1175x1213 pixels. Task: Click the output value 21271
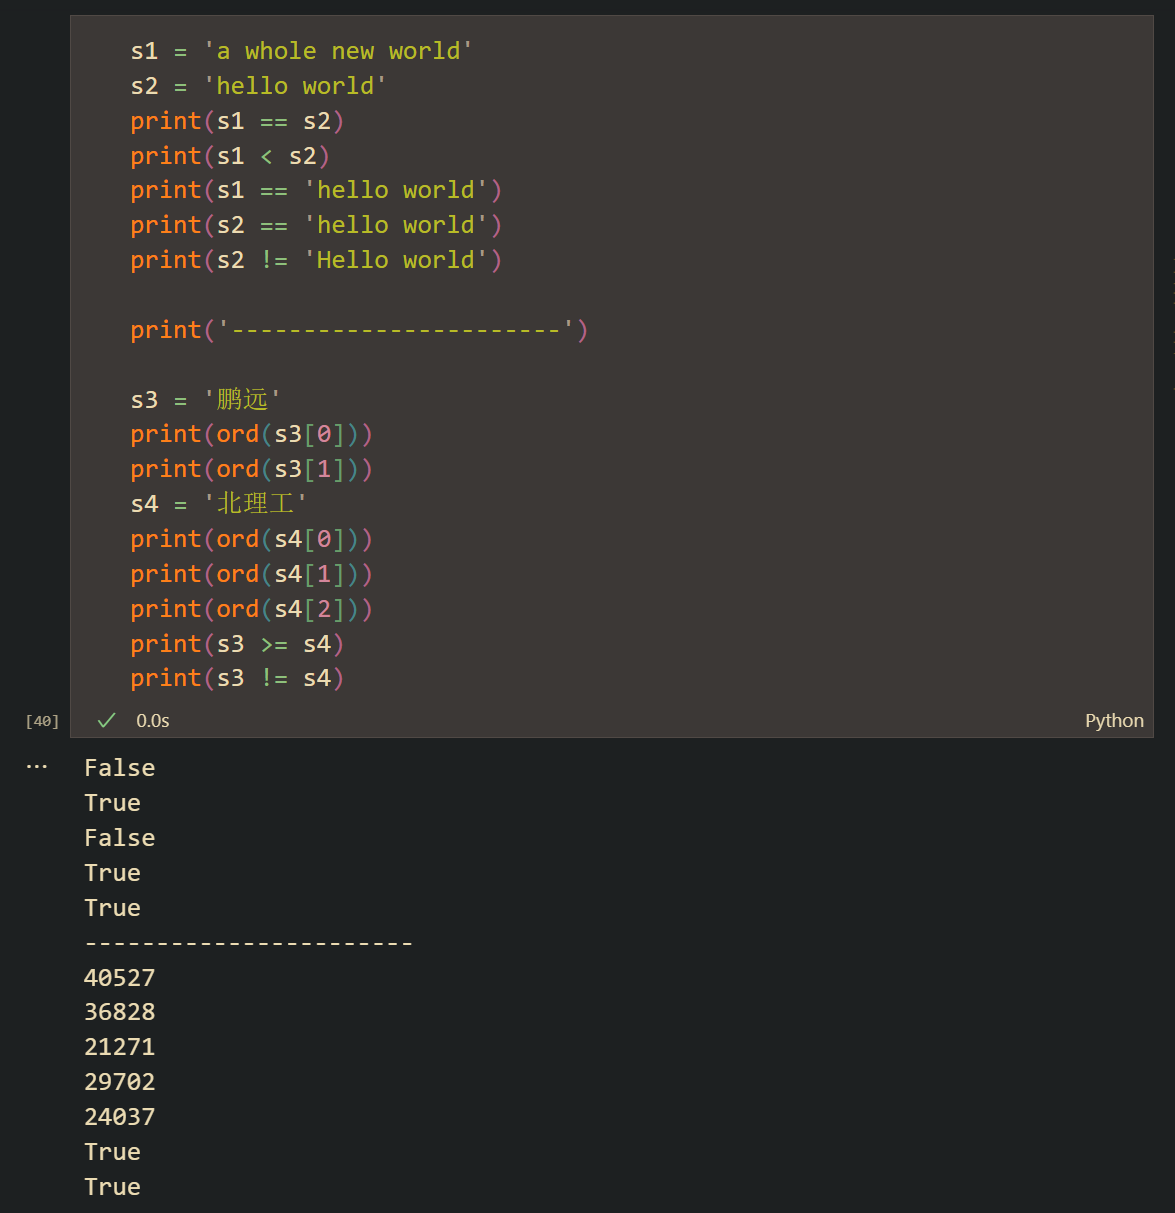tap(120, 1047)
